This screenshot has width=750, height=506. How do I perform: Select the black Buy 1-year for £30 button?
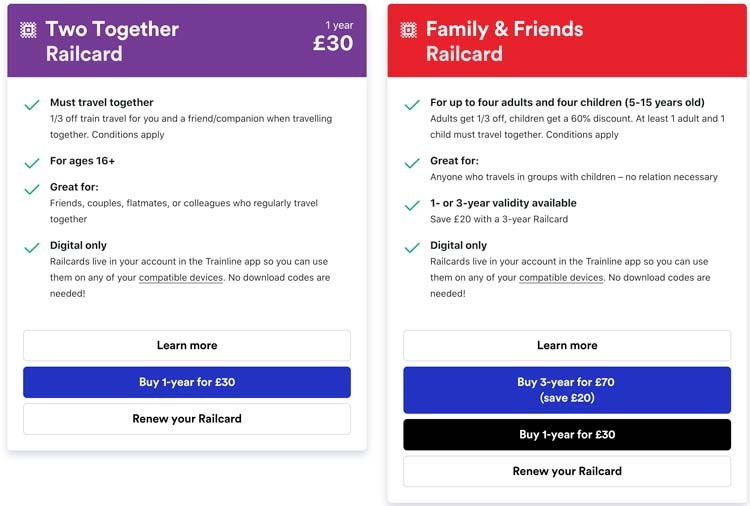point(567,435)
